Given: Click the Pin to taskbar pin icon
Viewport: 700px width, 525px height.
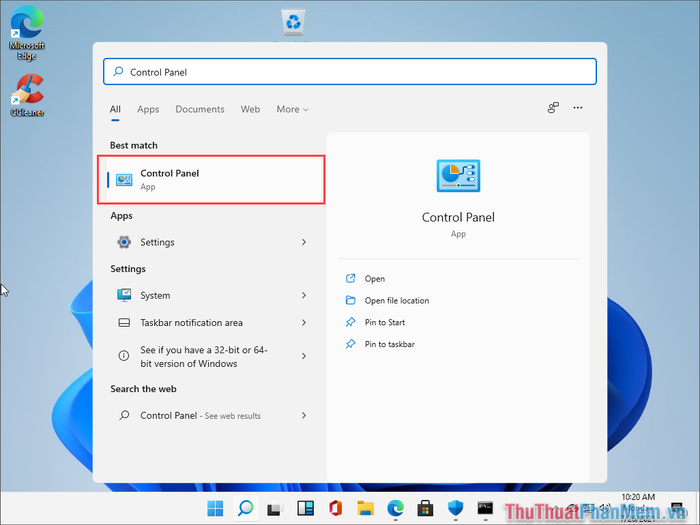Looking at the screenshot, I should [350, 344].
